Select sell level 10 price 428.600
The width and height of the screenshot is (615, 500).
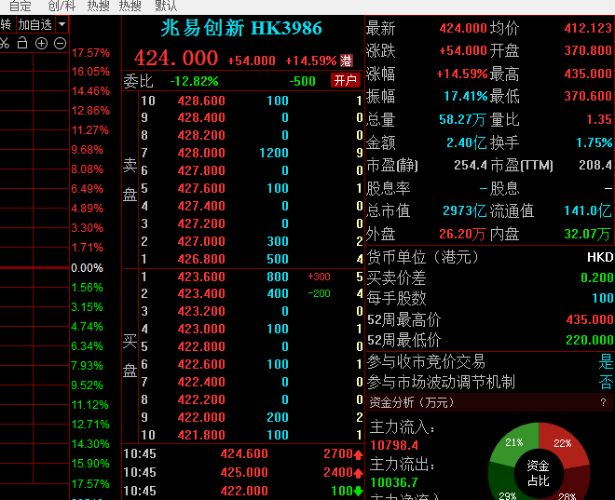tap(201, 101)
